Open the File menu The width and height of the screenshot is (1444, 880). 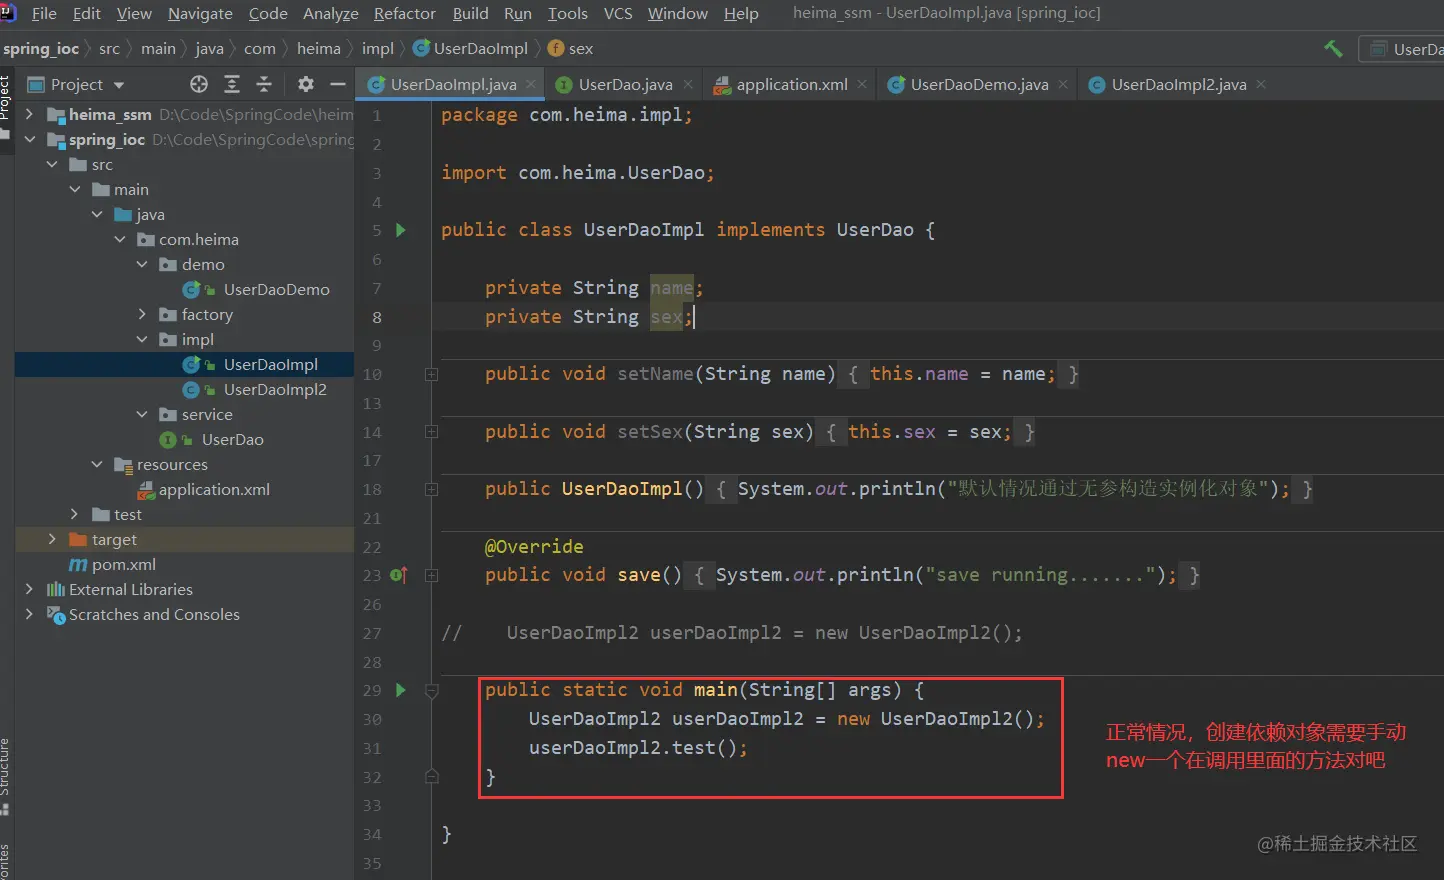tap(44, 13)
